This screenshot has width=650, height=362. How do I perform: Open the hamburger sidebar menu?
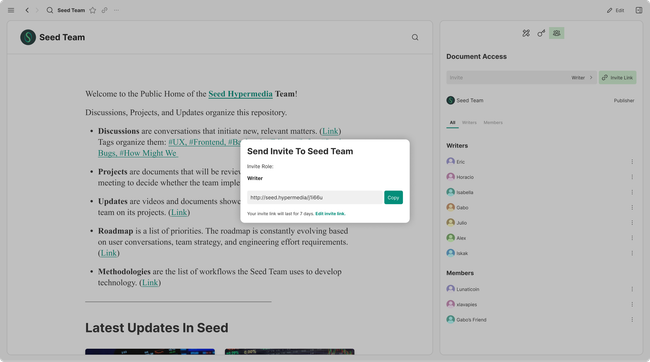click(x=11, y=10)
